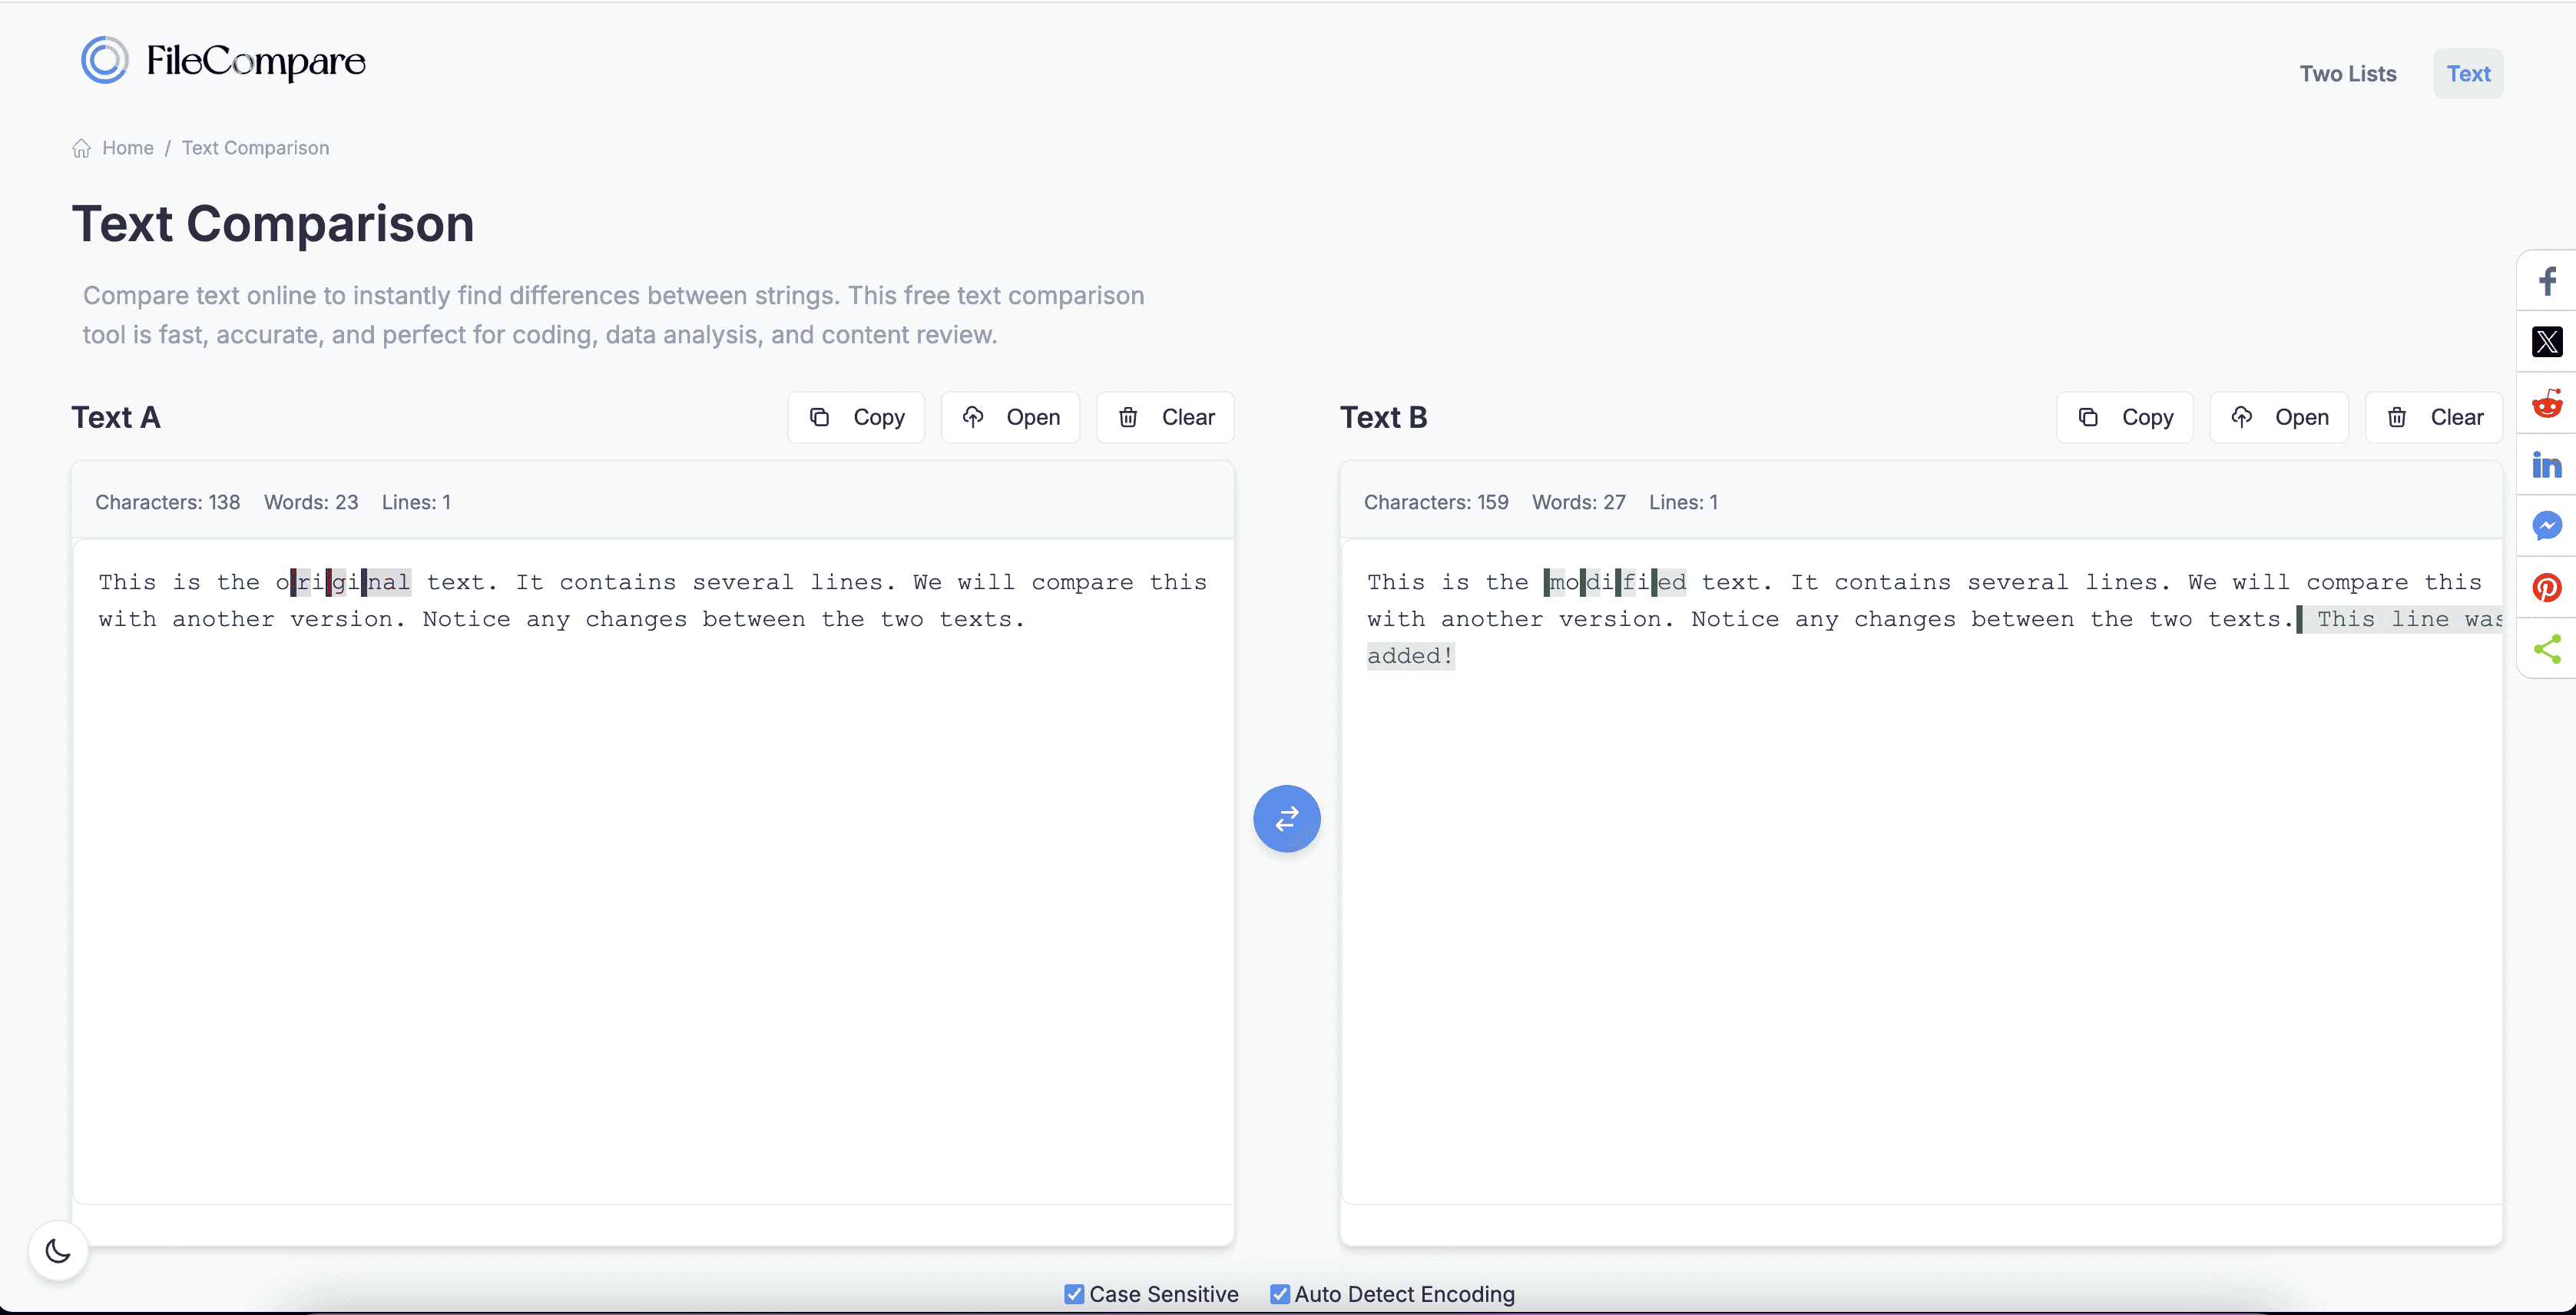This screenshot has height=1315, width=2576.
Task: Click the Reddit share icon
Action: pyautogui.click(x=2547, y=404)
